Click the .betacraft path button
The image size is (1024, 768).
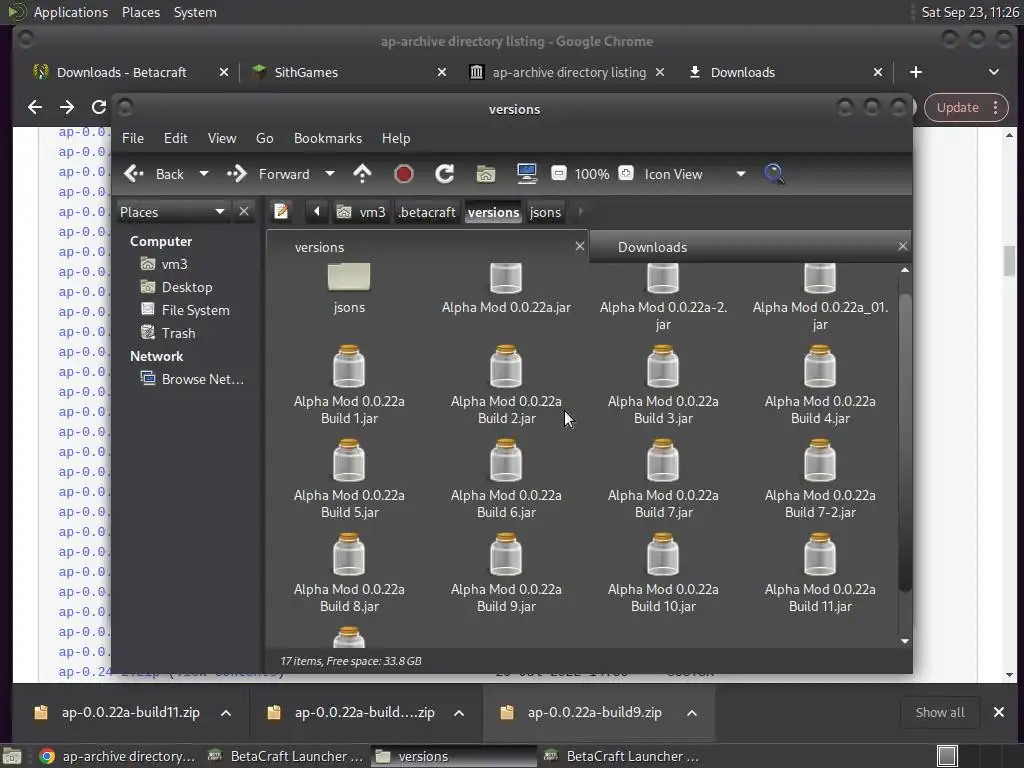(427, 212)
